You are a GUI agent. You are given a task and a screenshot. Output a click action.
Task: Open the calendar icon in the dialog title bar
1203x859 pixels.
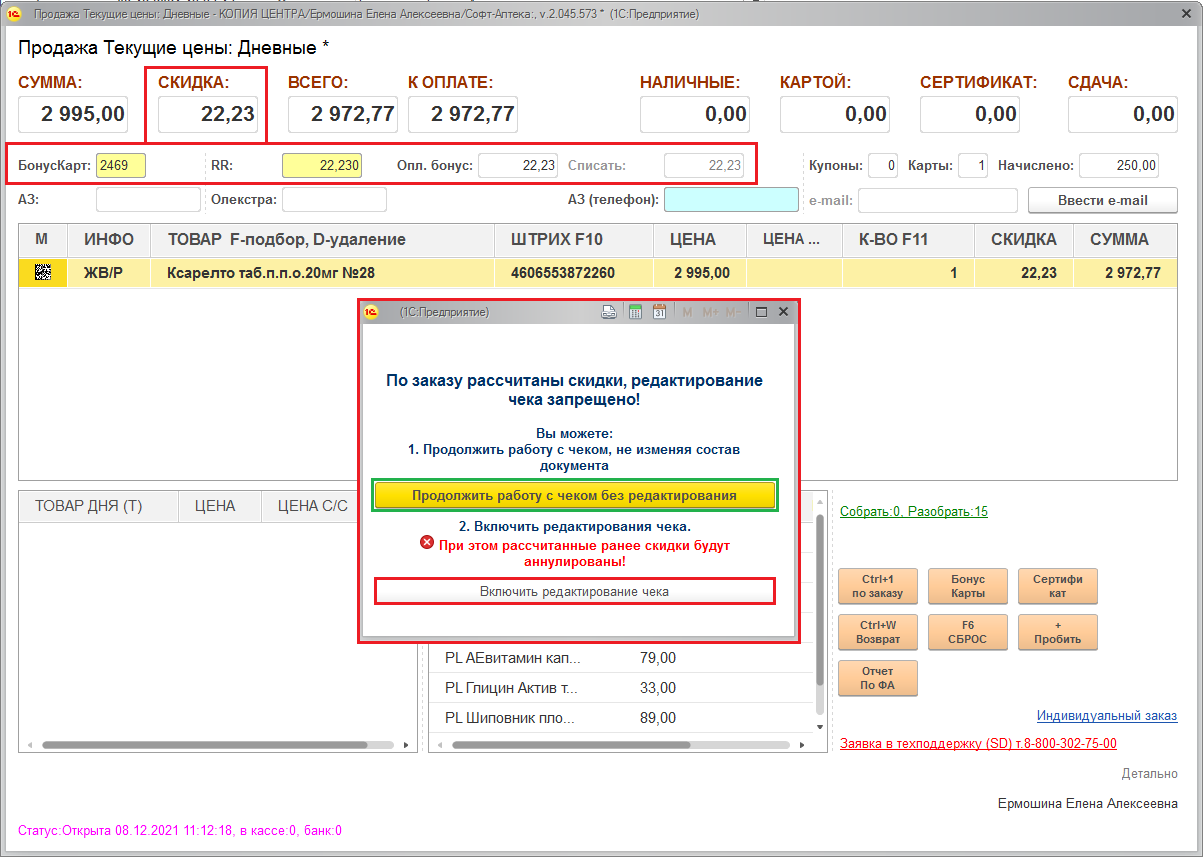[659, 312]
